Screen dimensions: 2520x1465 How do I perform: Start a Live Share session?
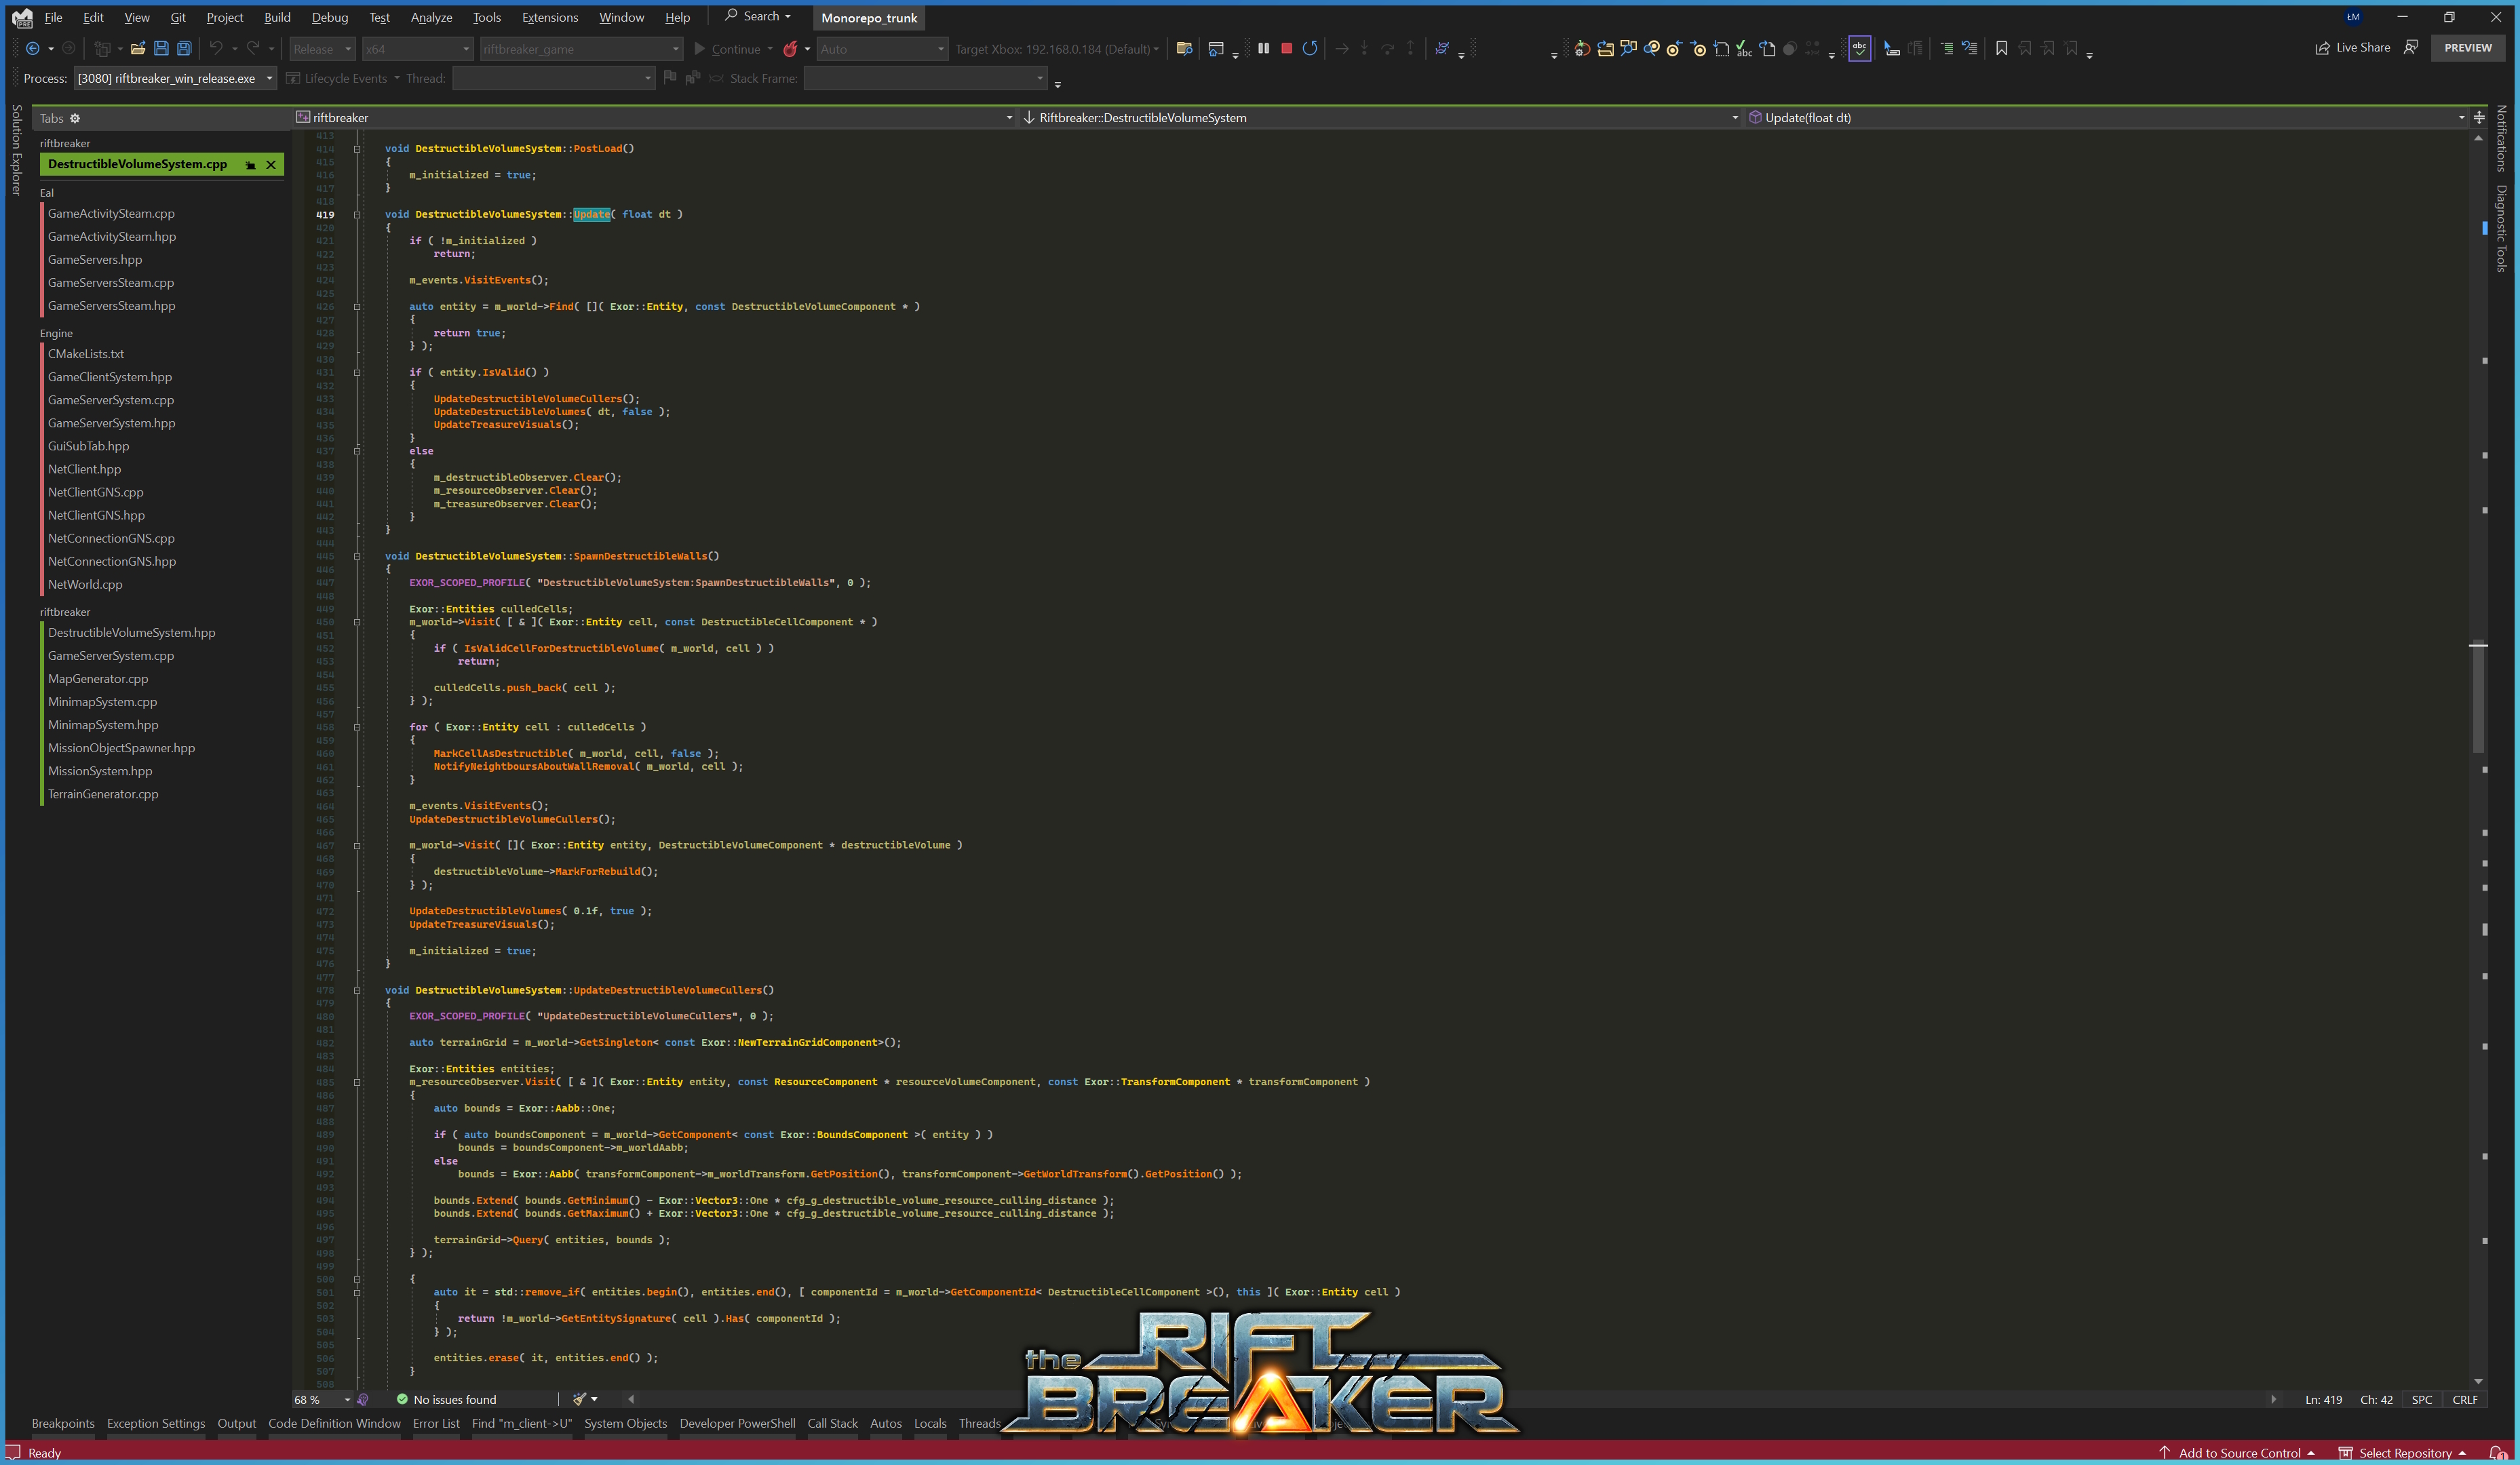tap(2352, 47)
